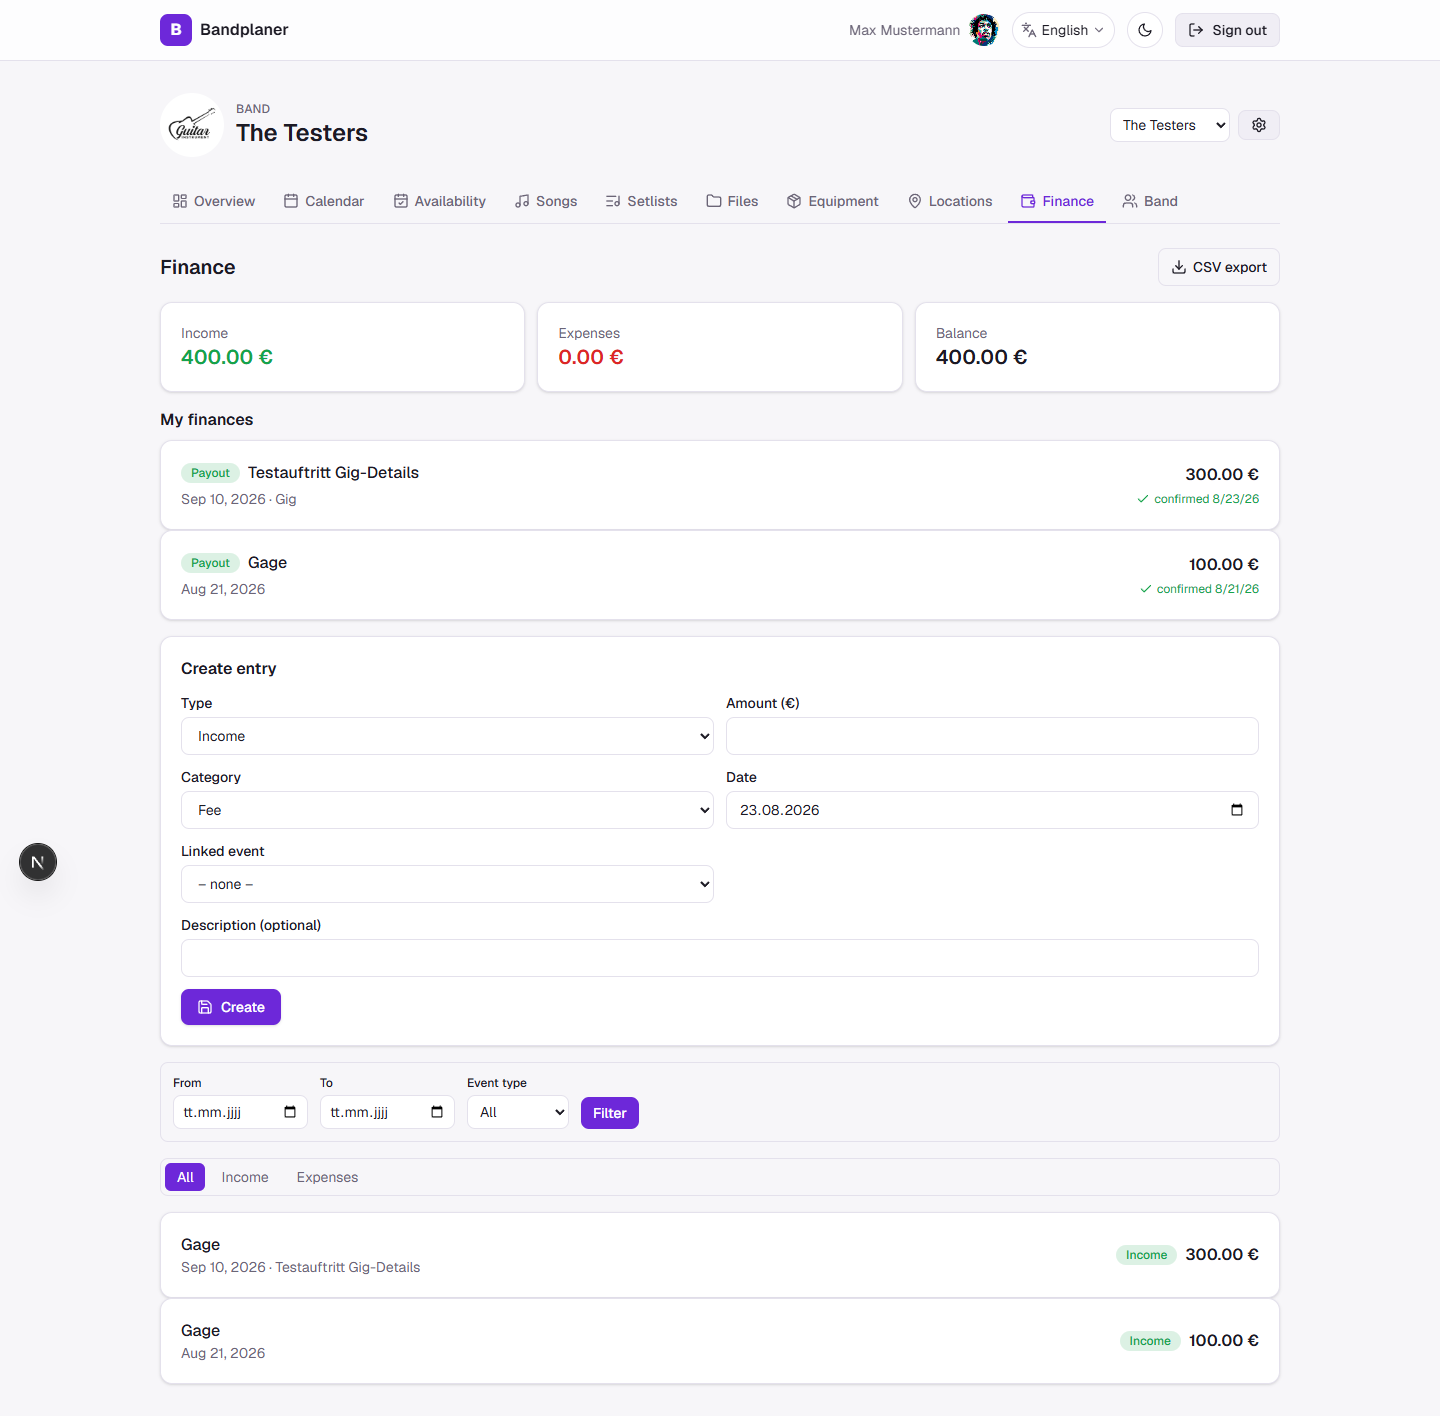Screen dimensions: 1440x1416
Task: Select the Finance tab
Action: click(x=1057, y=201)
